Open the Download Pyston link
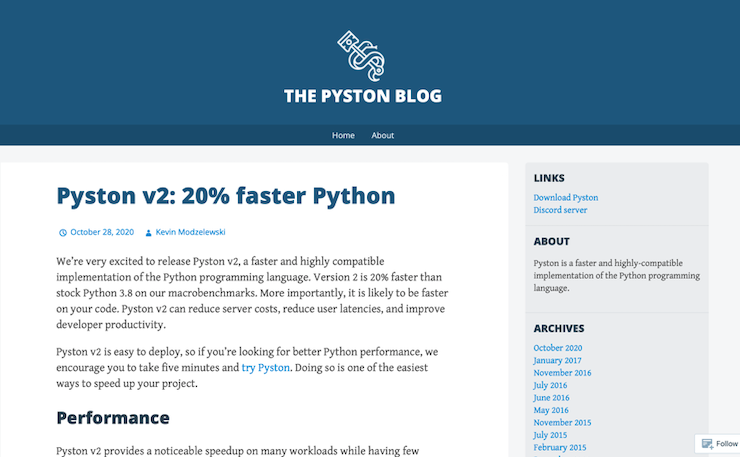 click(566, 198)
